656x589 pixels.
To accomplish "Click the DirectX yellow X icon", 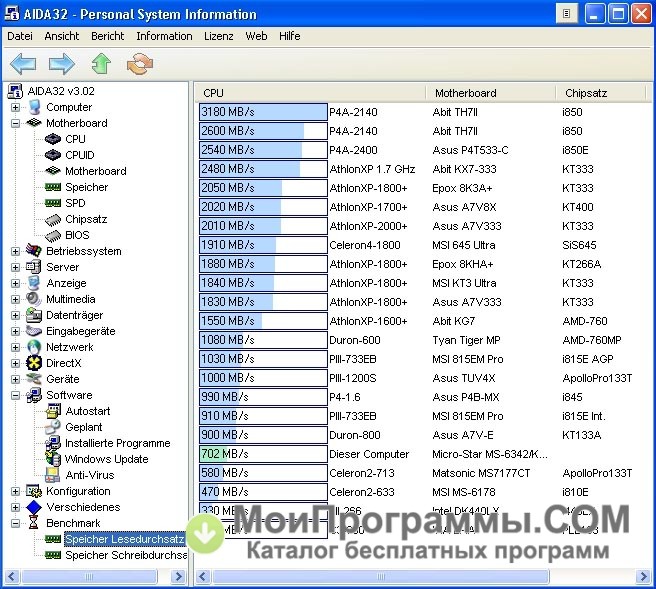I will click(34, 363).
